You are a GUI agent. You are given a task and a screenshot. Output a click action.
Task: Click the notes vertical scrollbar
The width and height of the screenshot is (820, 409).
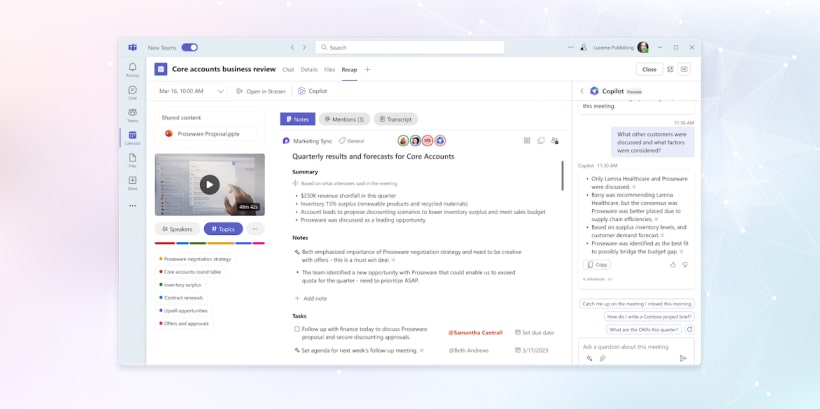click(563, 176)
